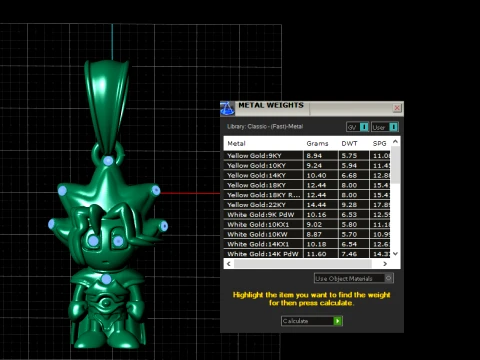Screen dimensions: 480x360
Task: Sort by the Metal column header
Action: (x=236, y=144)
